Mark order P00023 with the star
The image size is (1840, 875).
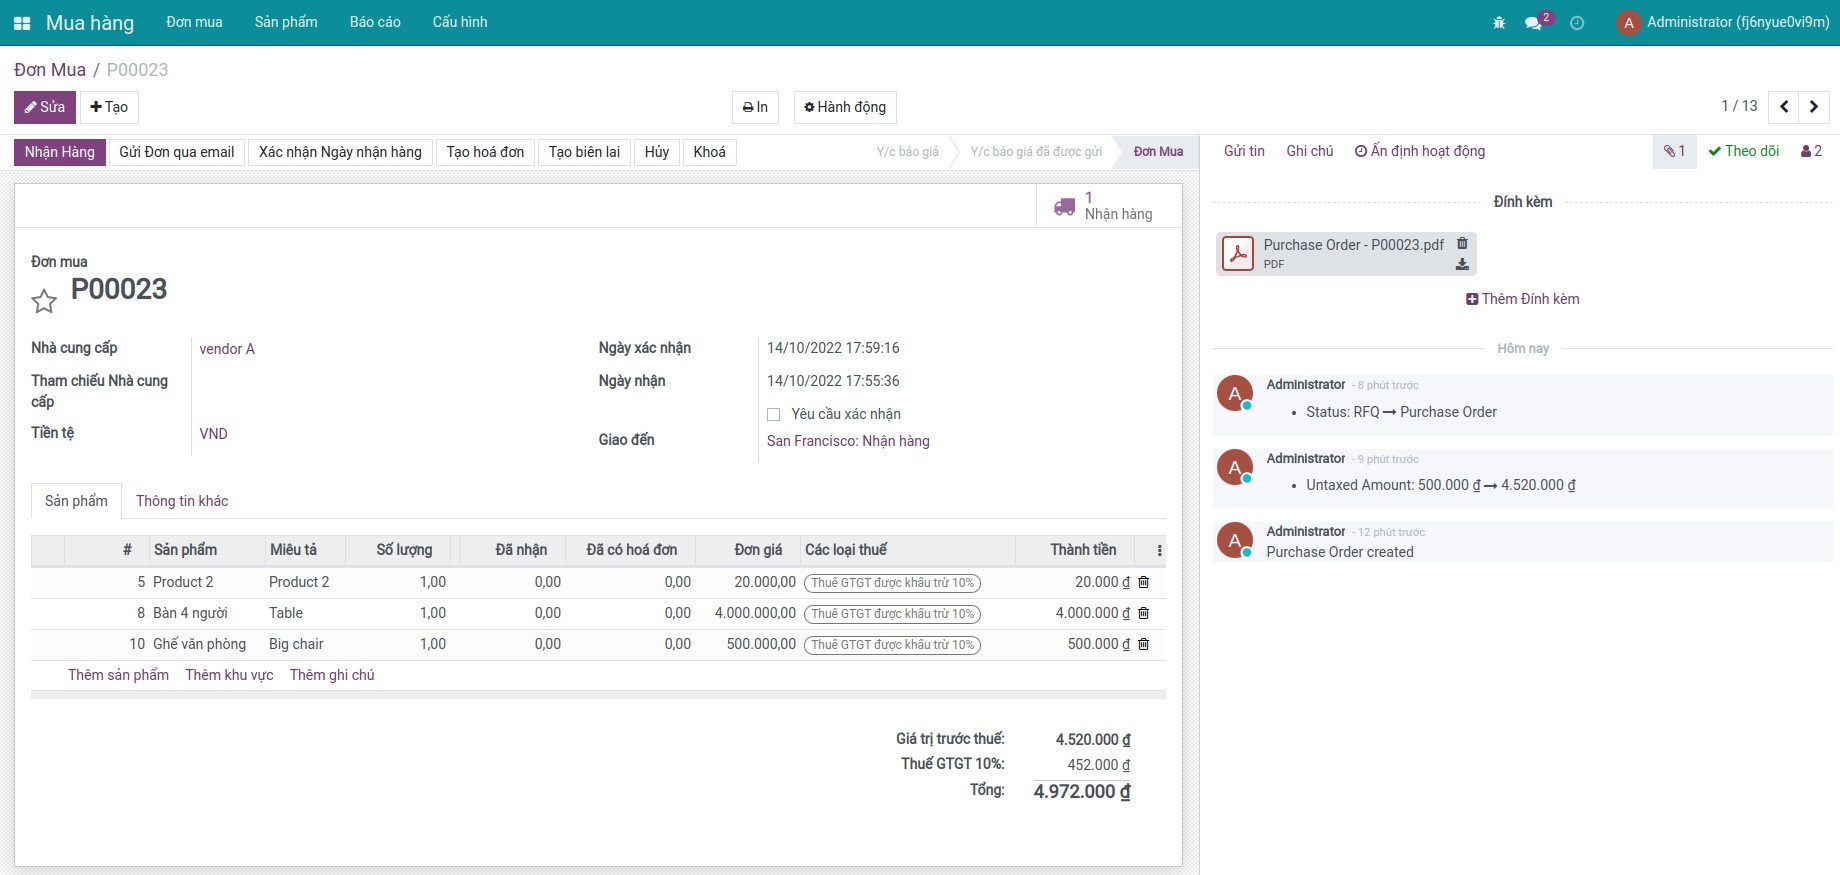click(44, 301)
